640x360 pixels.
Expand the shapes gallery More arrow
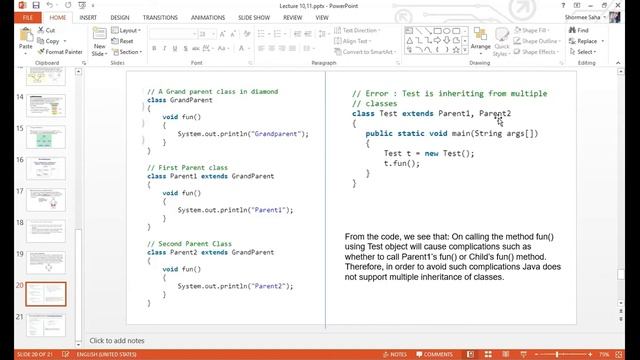465,50
